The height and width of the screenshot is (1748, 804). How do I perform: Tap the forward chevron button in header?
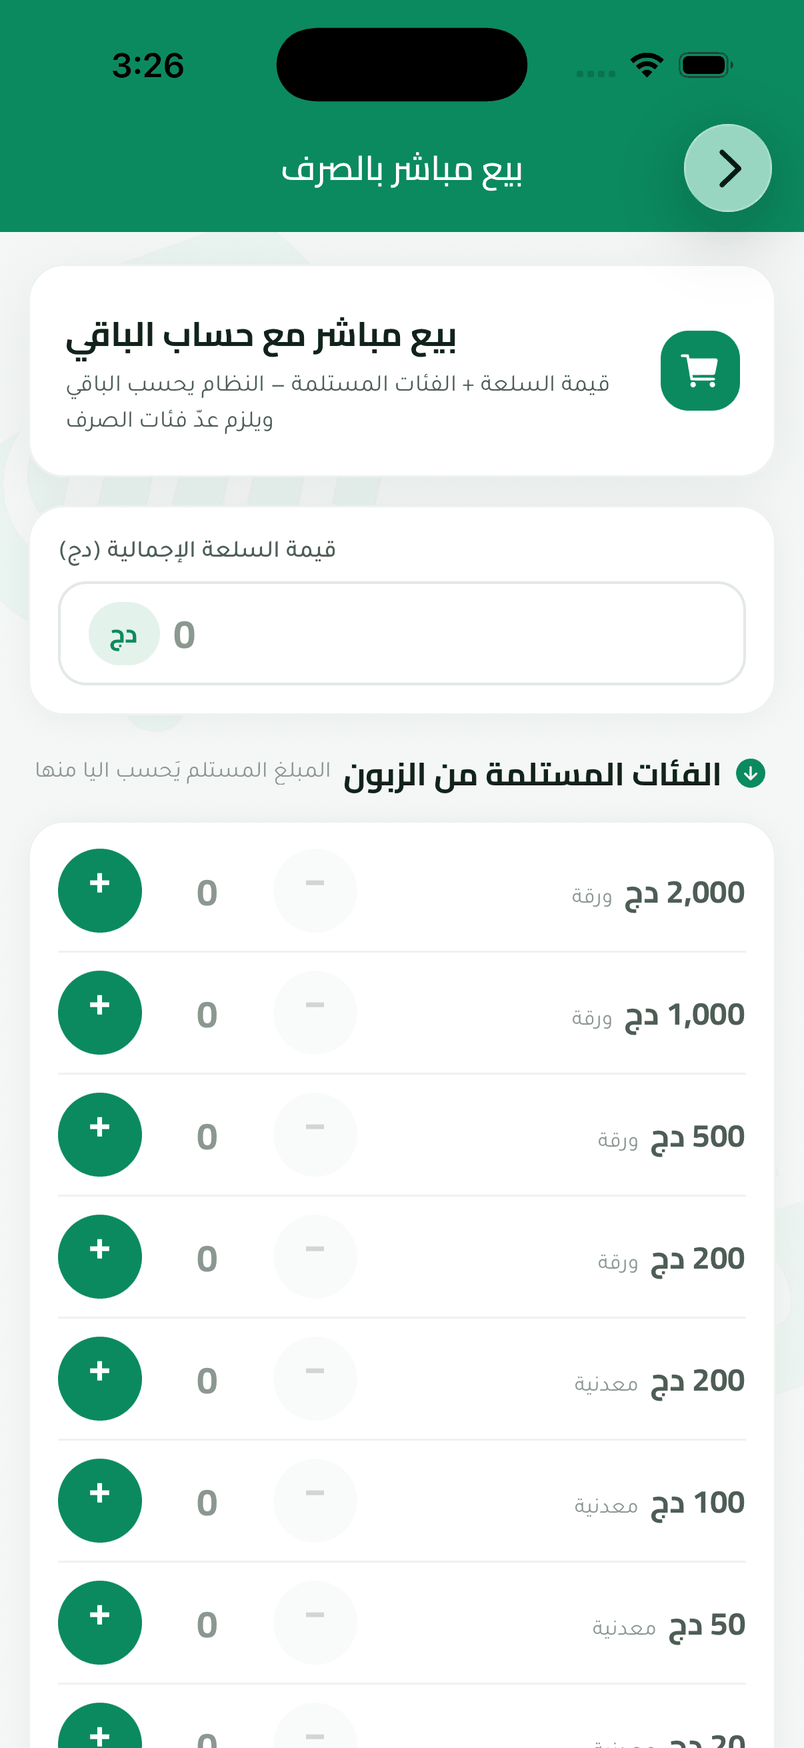(x=727, y=168)
